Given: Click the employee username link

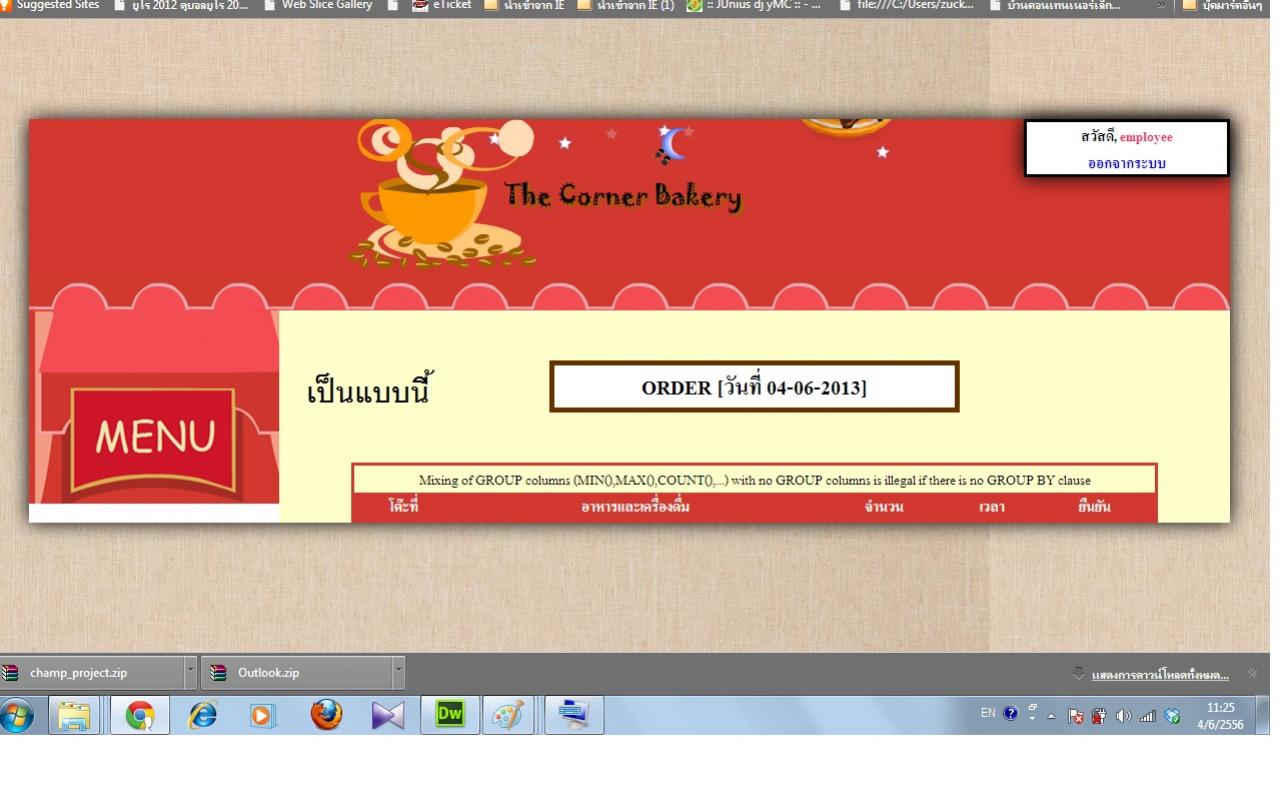Looking at the screenshot, I should click(x=1146, y=137).
